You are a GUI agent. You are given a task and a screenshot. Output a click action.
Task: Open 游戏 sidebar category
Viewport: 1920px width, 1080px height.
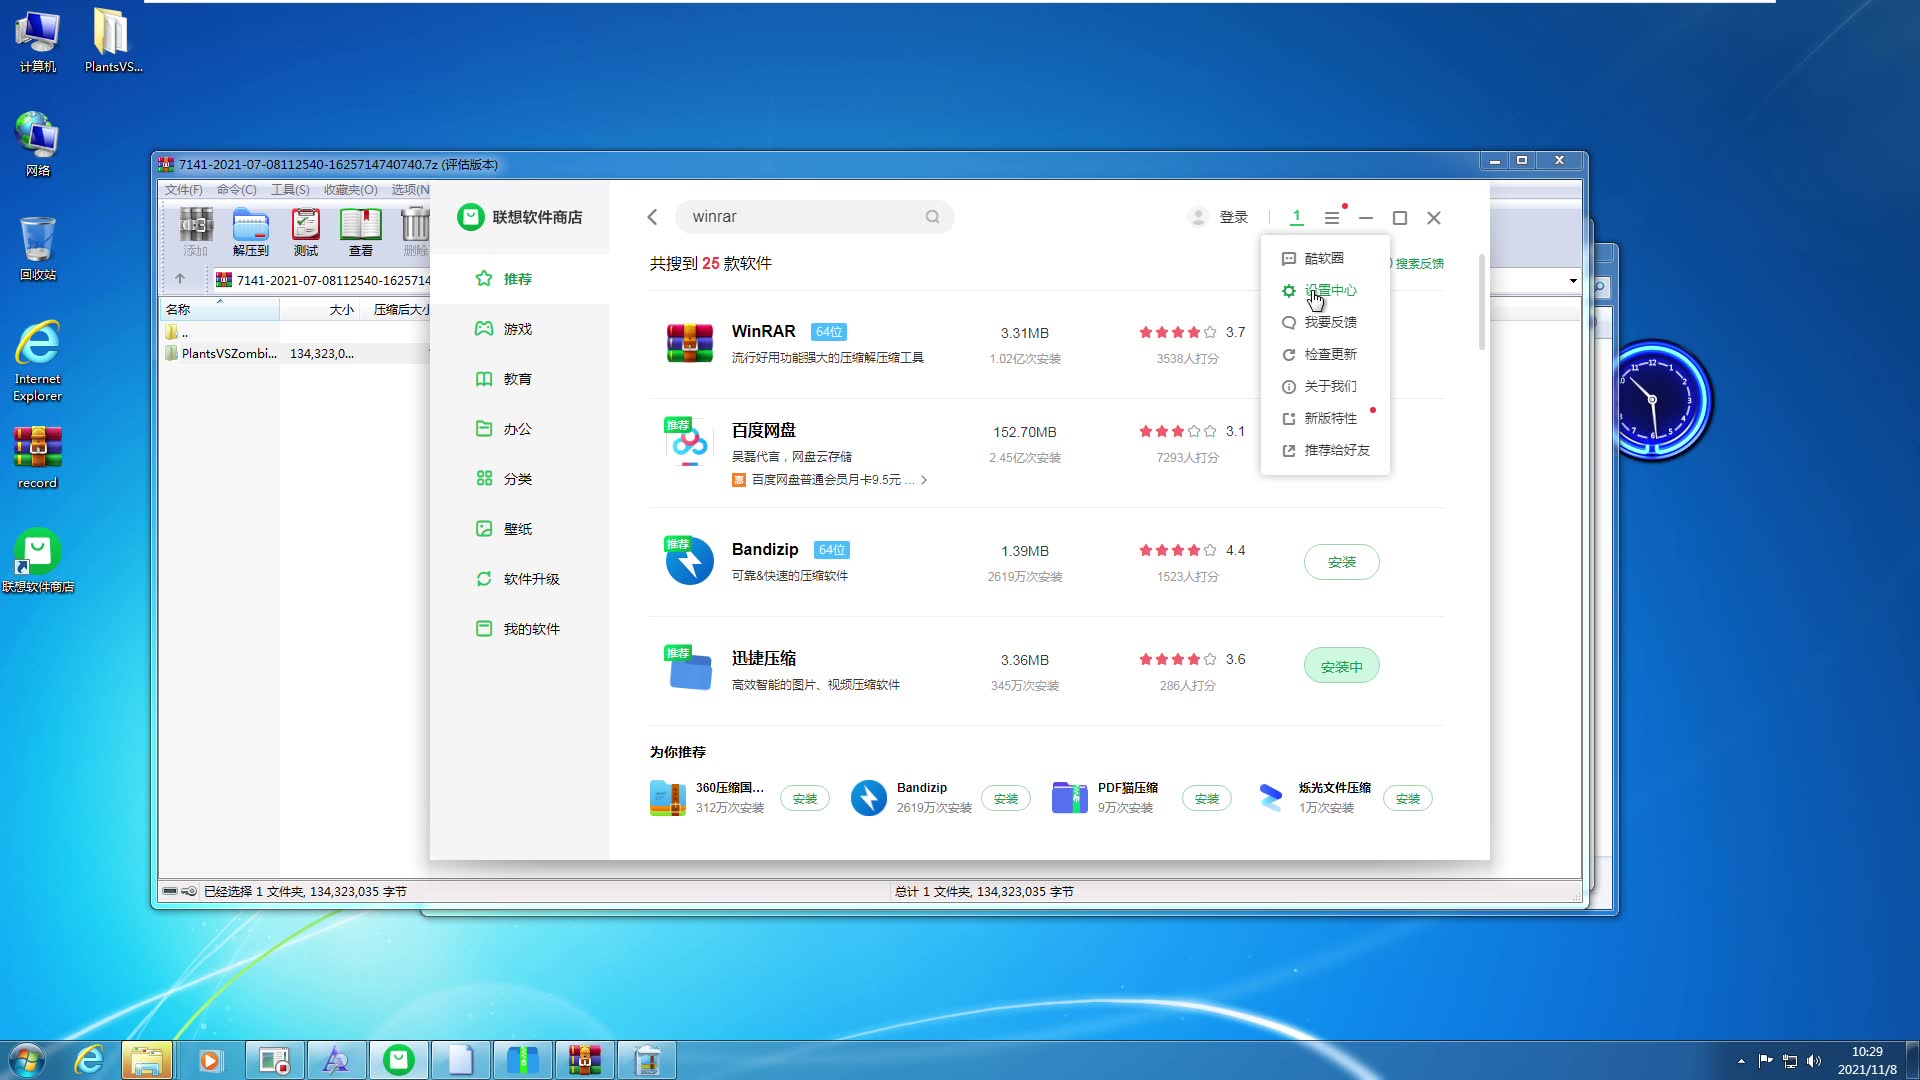point(519,329)
